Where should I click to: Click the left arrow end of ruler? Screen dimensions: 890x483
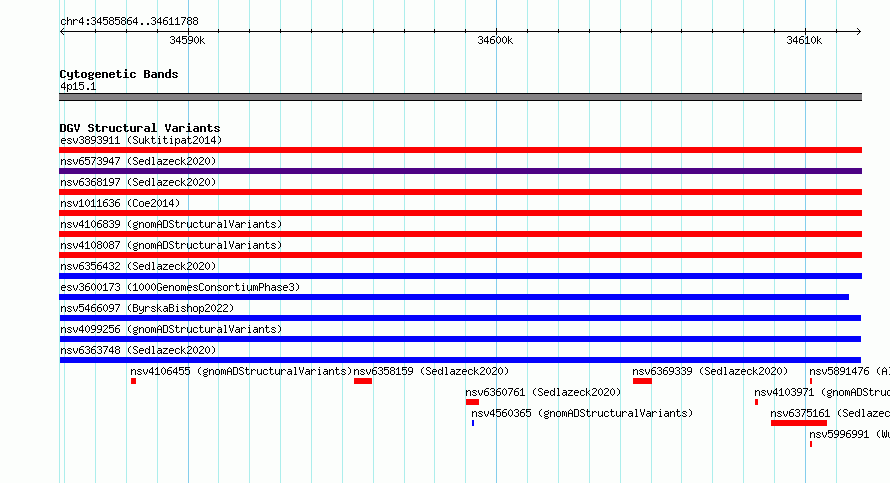coord(62,31)
